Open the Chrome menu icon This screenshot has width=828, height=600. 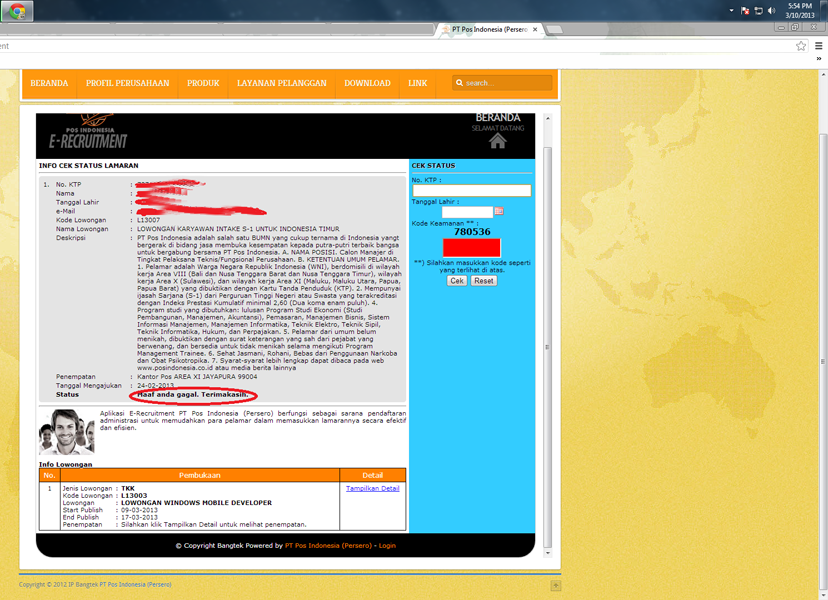(x=818, y=46)
